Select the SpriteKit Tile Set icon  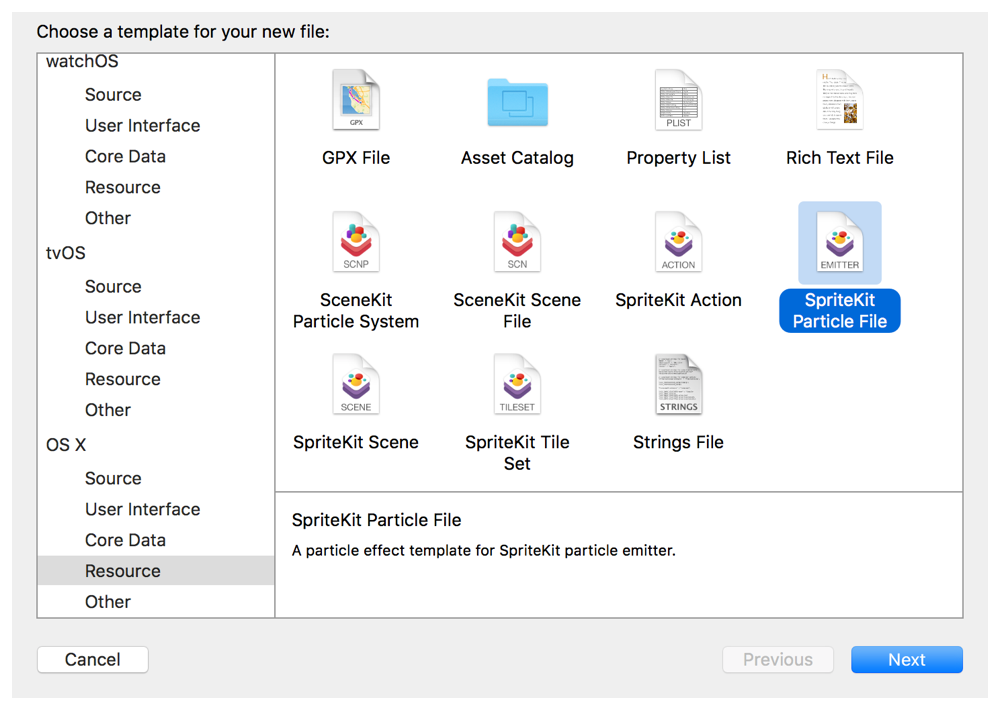point(517,385)
